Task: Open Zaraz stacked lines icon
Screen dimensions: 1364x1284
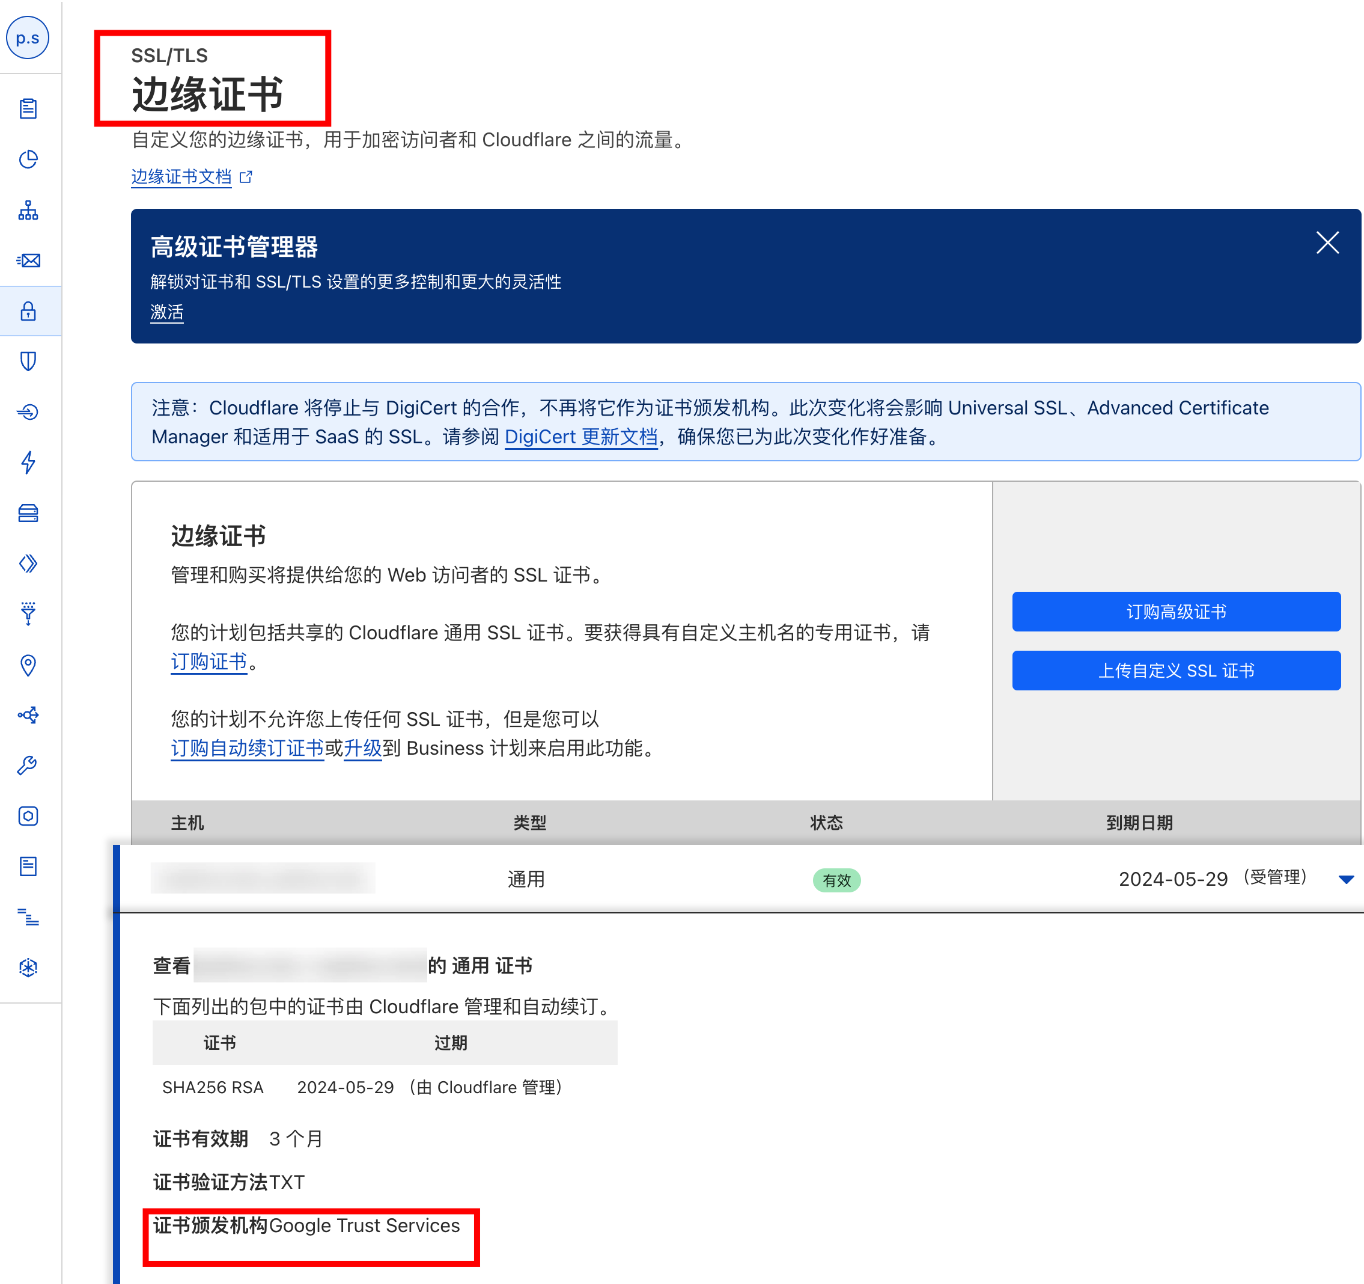Action: coord(28,917)
